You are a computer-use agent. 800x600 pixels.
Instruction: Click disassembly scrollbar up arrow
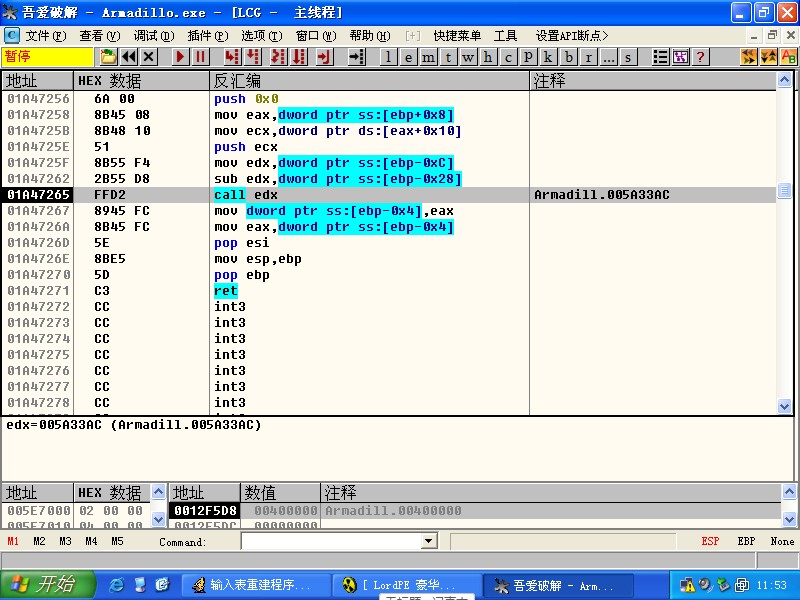tap(785, 80)
